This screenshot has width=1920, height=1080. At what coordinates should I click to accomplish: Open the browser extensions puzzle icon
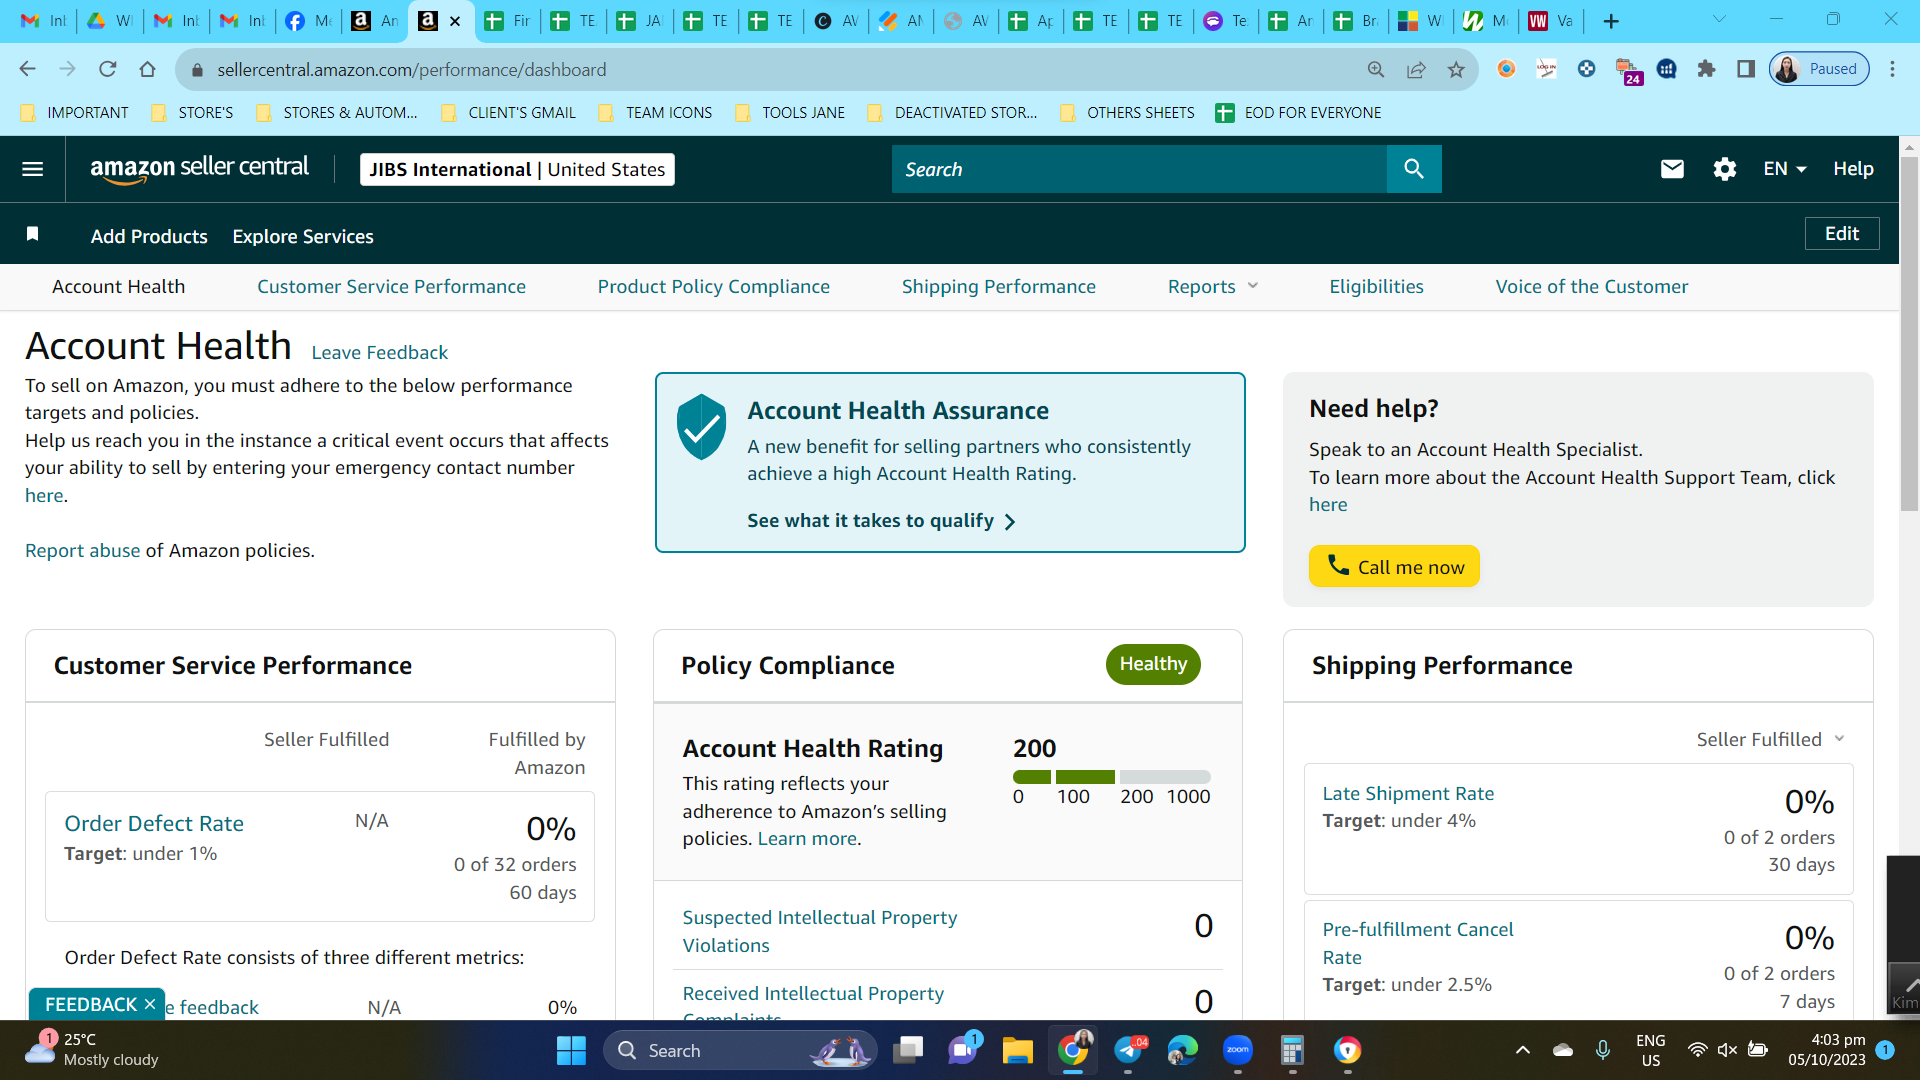[x=1706, y=69]
